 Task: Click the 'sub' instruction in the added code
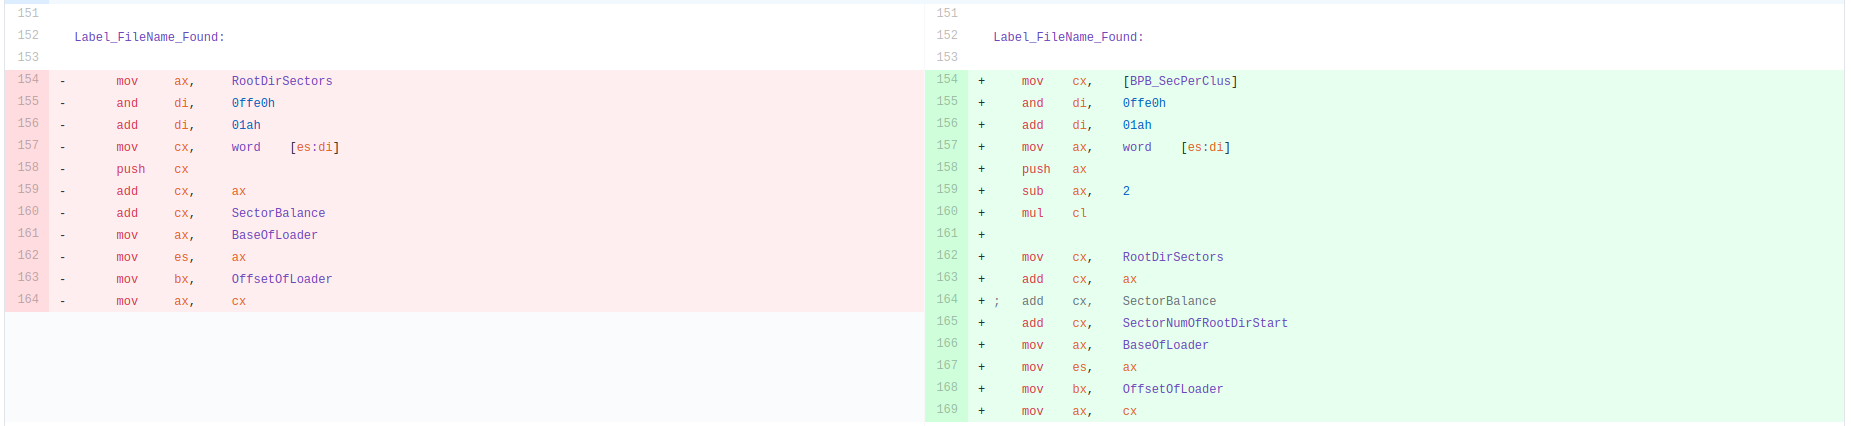point(1032,191)
